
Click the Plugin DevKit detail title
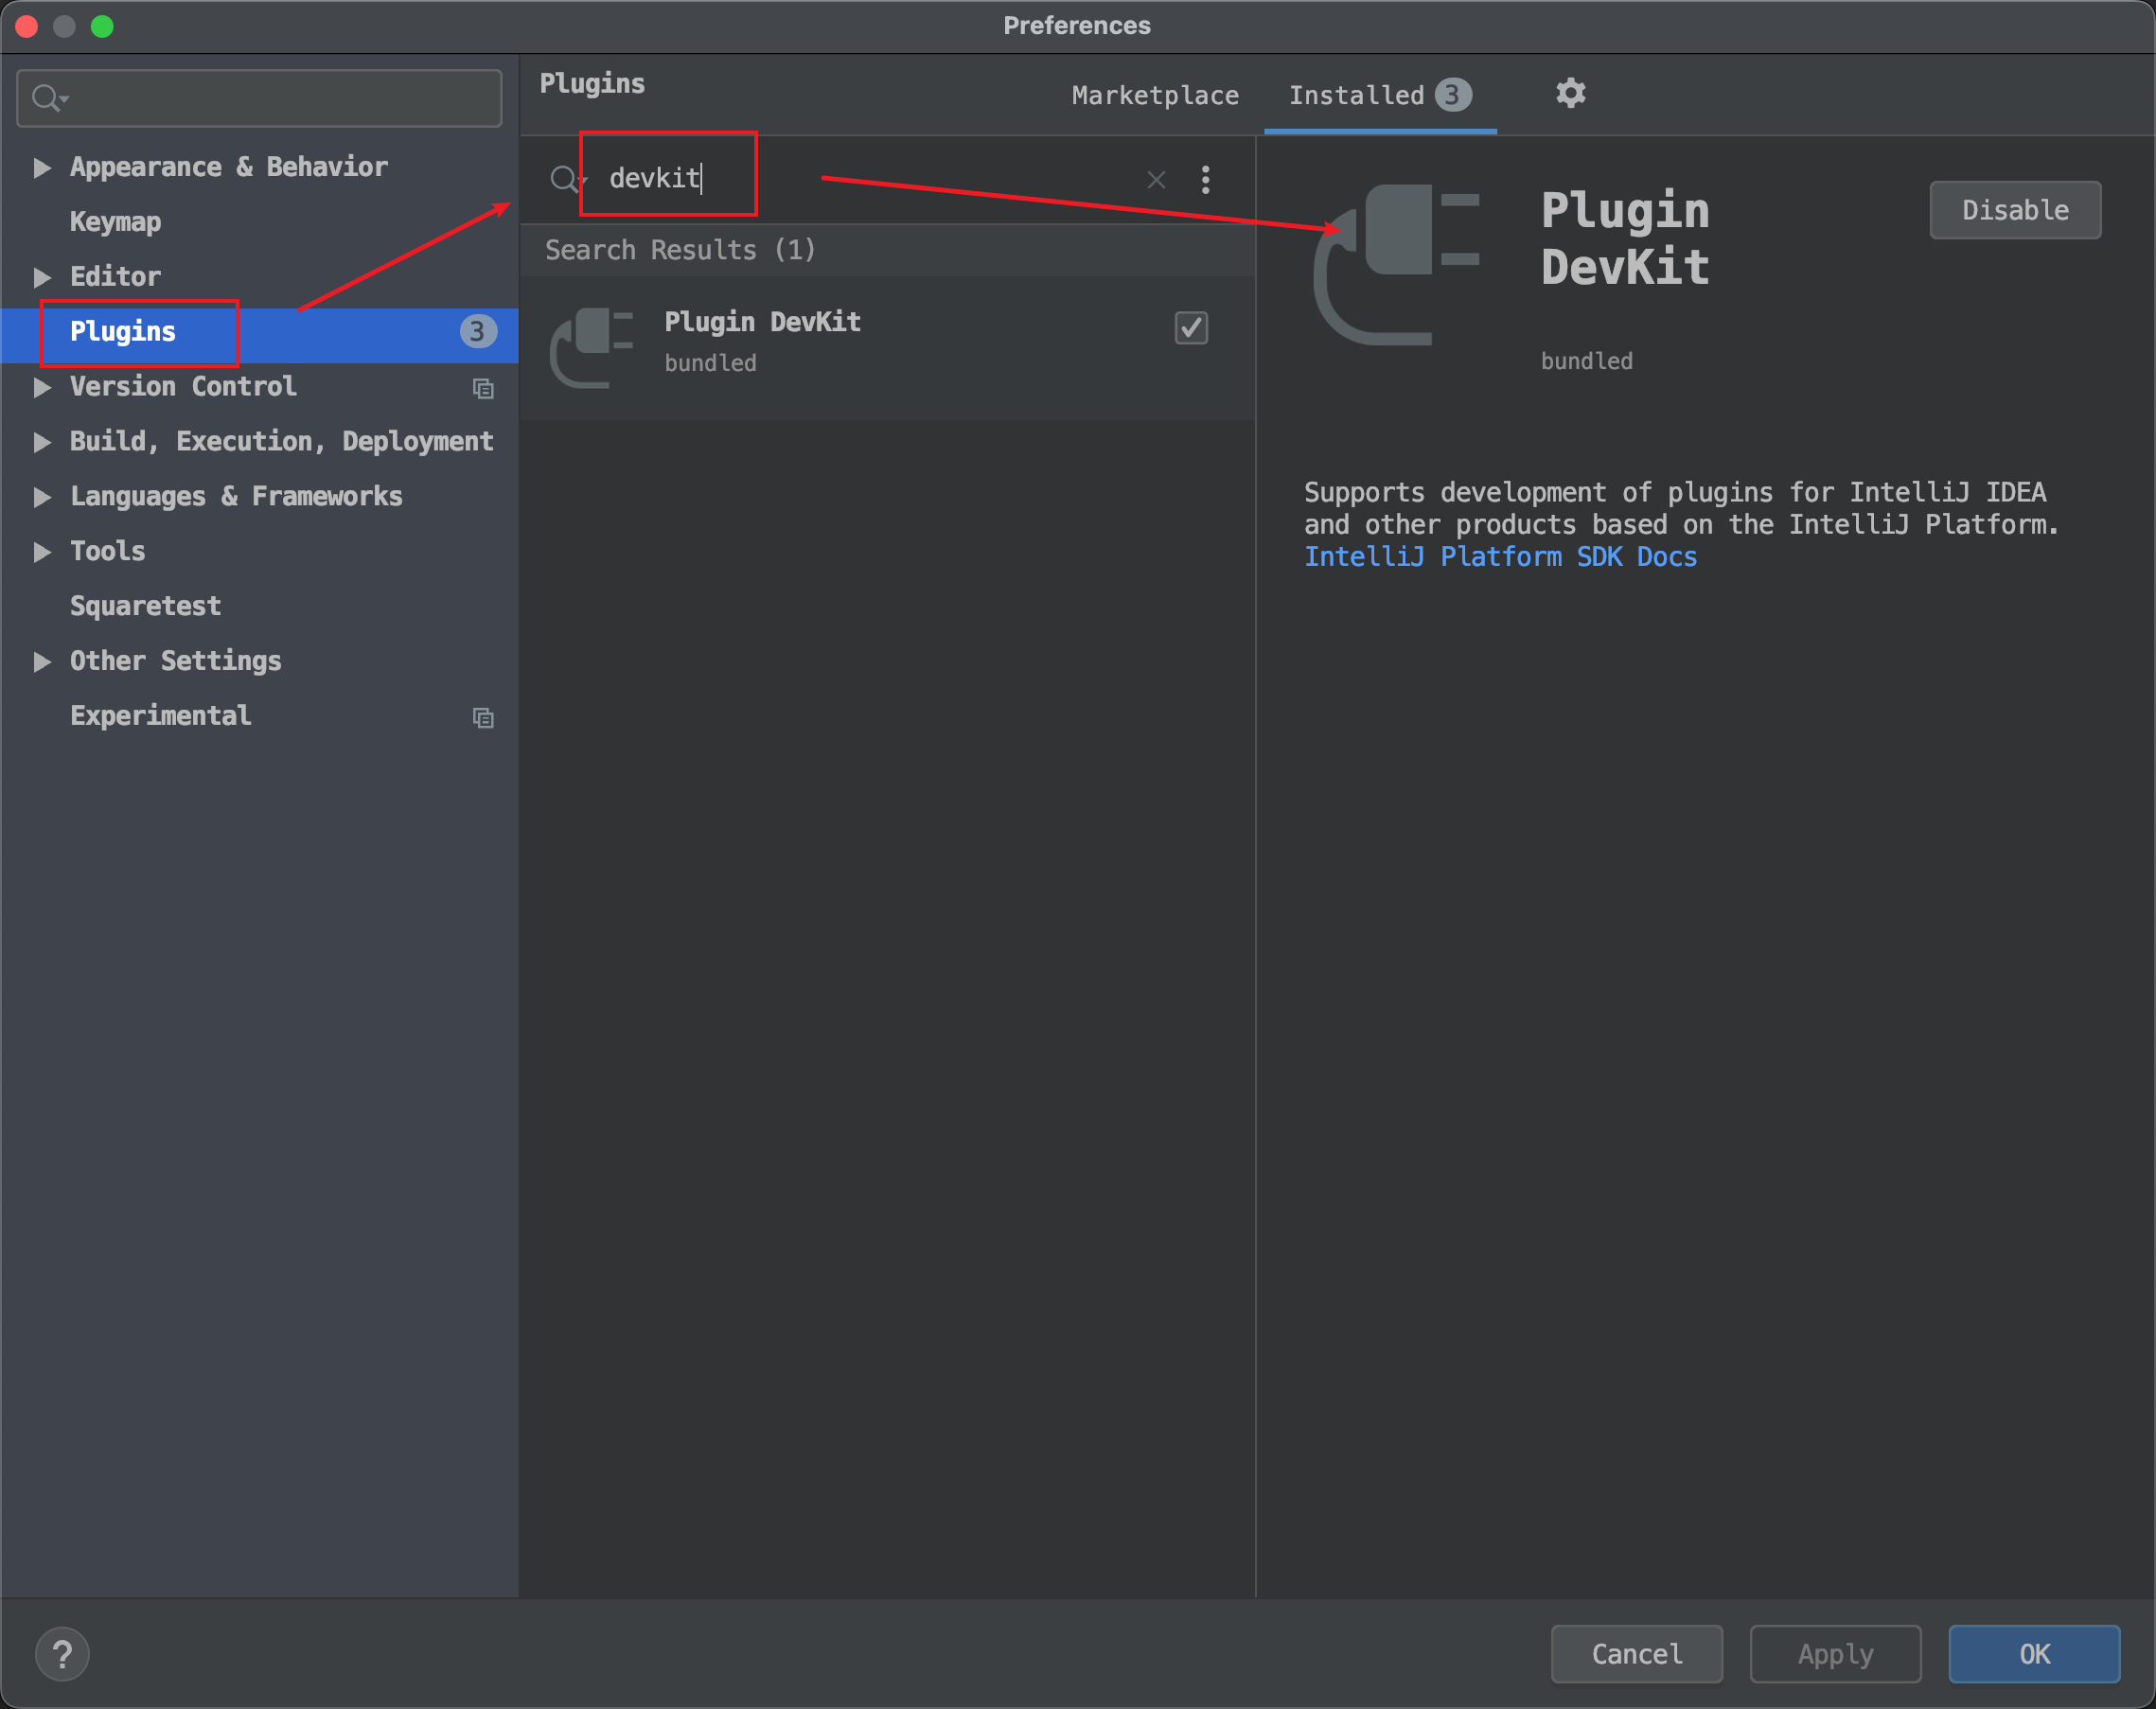(x=1625, y=239)
